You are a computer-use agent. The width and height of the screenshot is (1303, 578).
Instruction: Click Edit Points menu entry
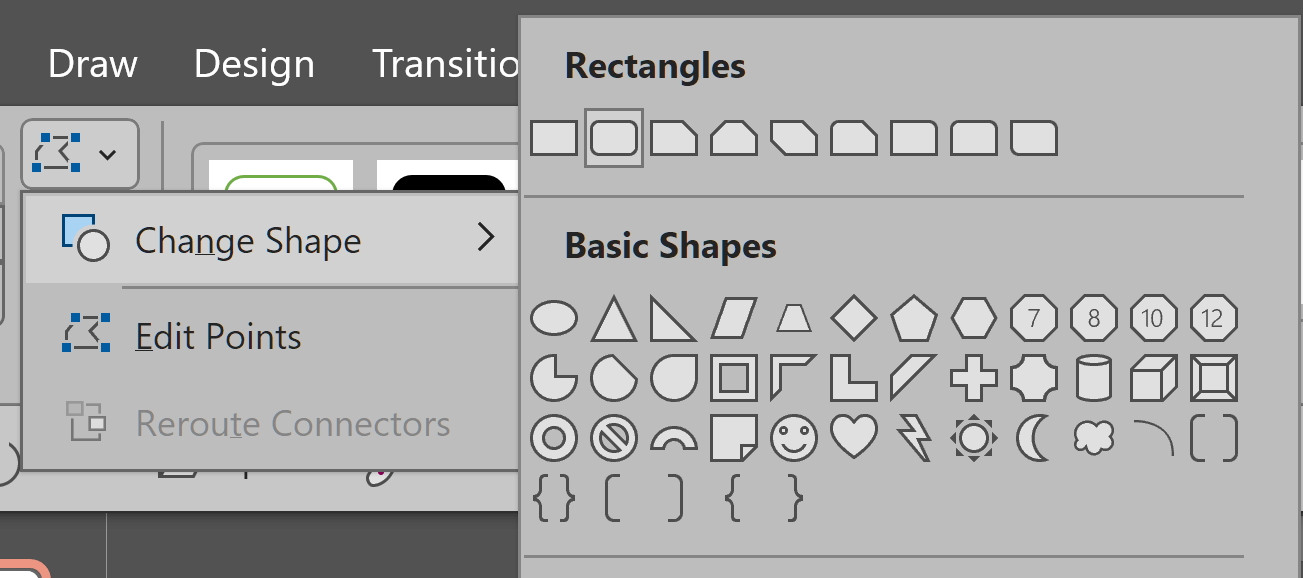218,337
